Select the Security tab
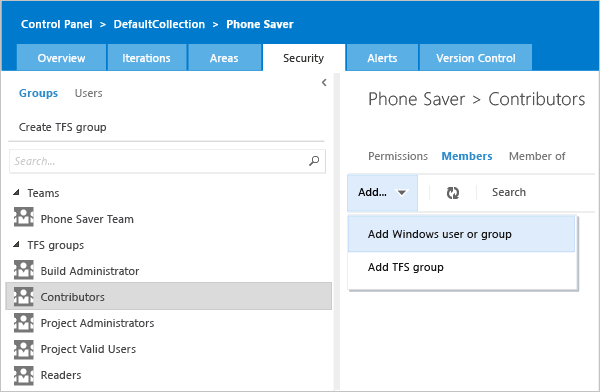Screen dimensions: 600x392 pyautogui.click(x=303, y=57)
